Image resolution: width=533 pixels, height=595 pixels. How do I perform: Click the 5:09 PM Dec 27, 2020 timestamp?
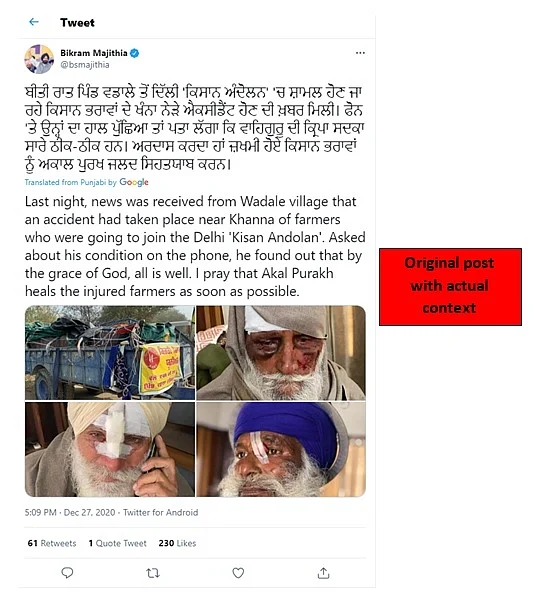tap(70, 512)
